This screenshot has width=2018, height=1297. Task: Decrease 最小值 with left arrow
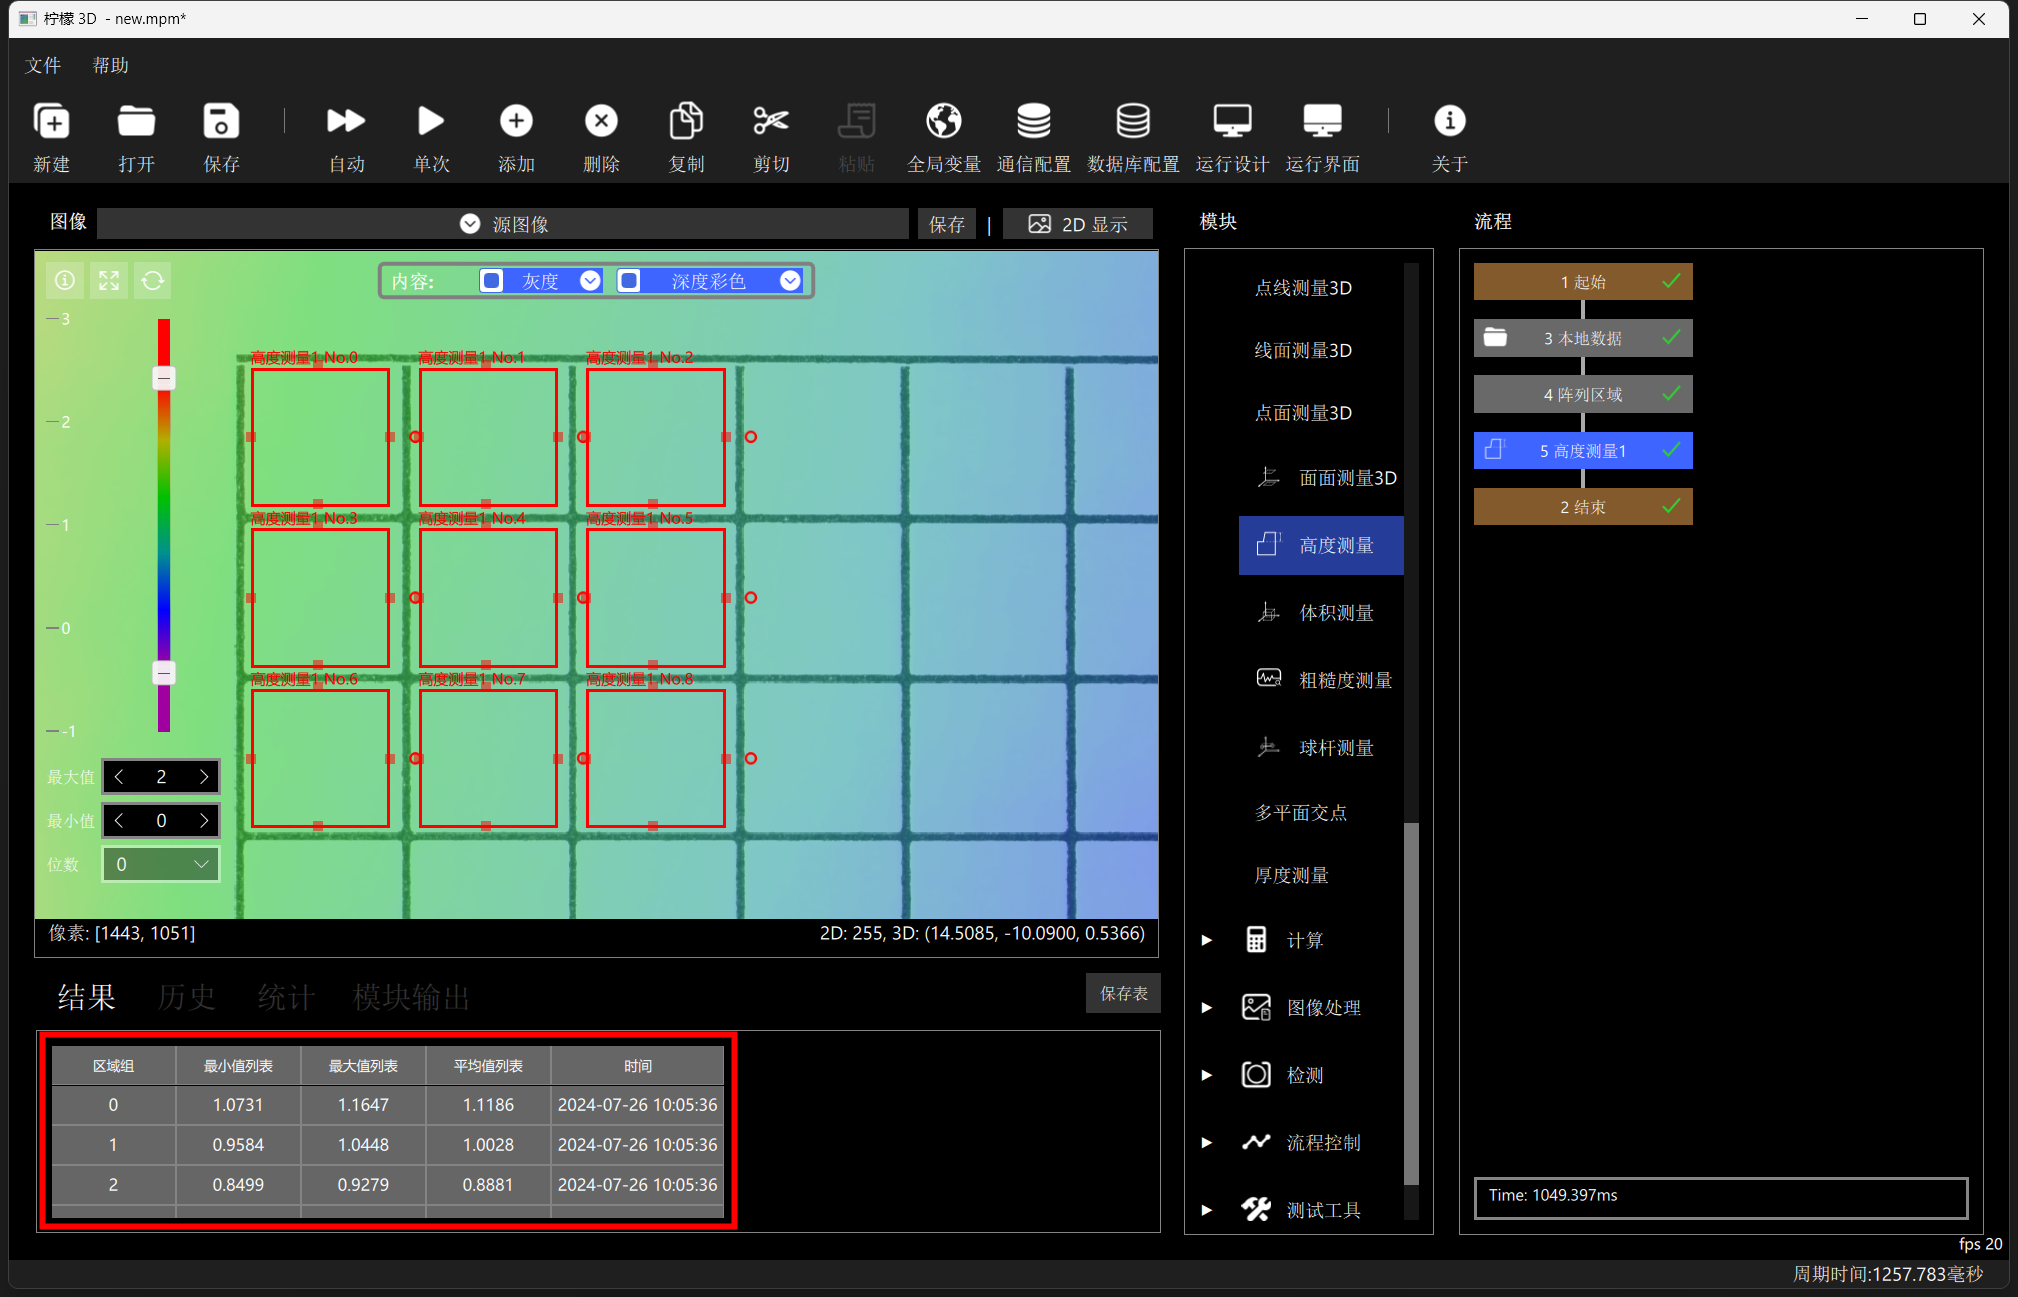[x=119, y=821]
